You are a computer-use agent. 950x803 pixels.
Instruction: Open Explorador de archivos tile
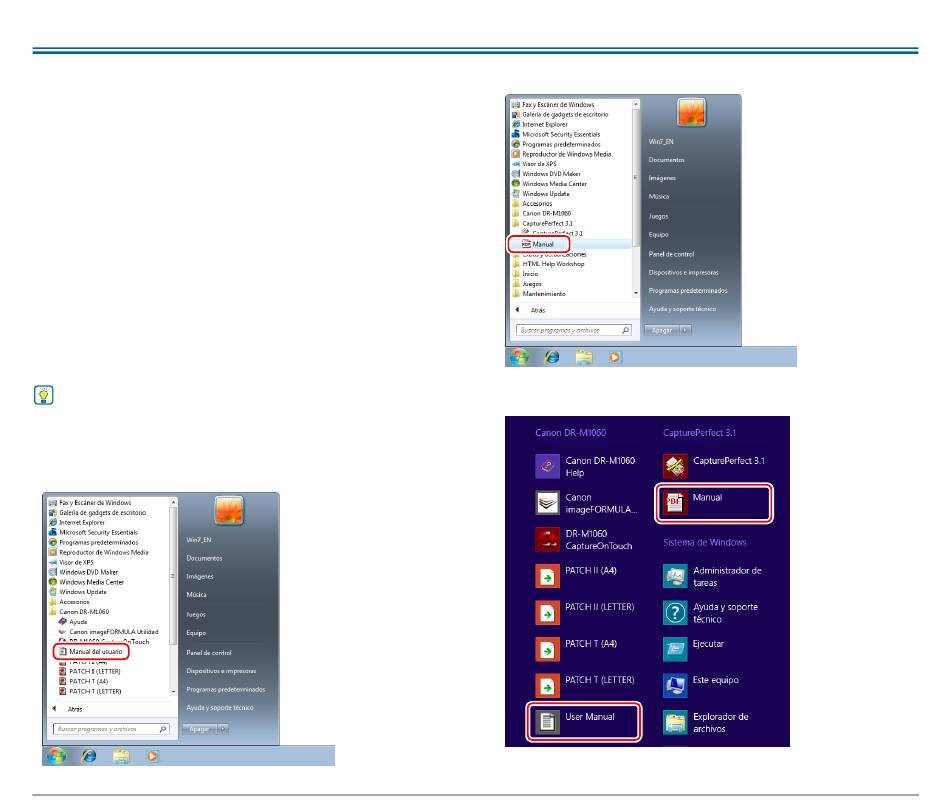click(x=706, y=722)
